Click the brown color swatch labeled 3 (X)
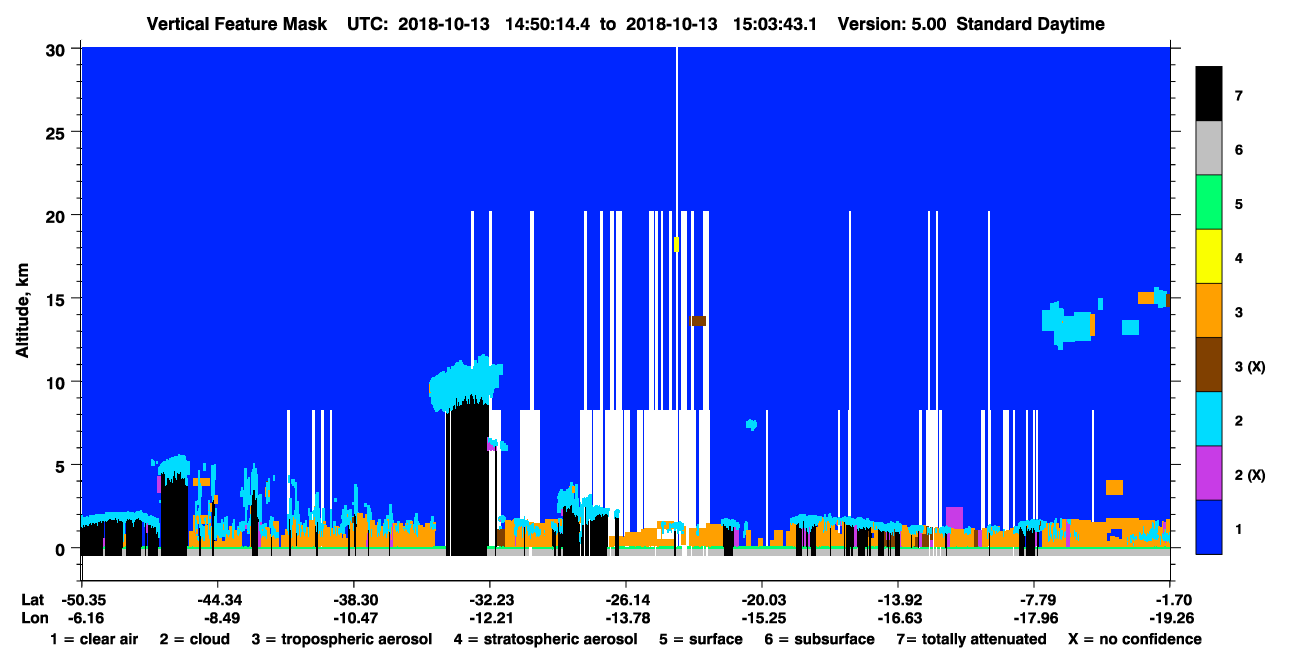This screenshot has height=667, width=1300. click(1209, 365)
